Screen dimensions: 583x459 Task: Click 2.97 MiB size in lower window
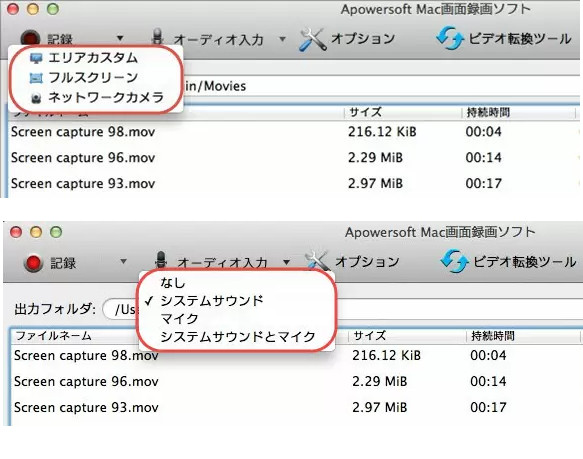click(x=380, y=407)
